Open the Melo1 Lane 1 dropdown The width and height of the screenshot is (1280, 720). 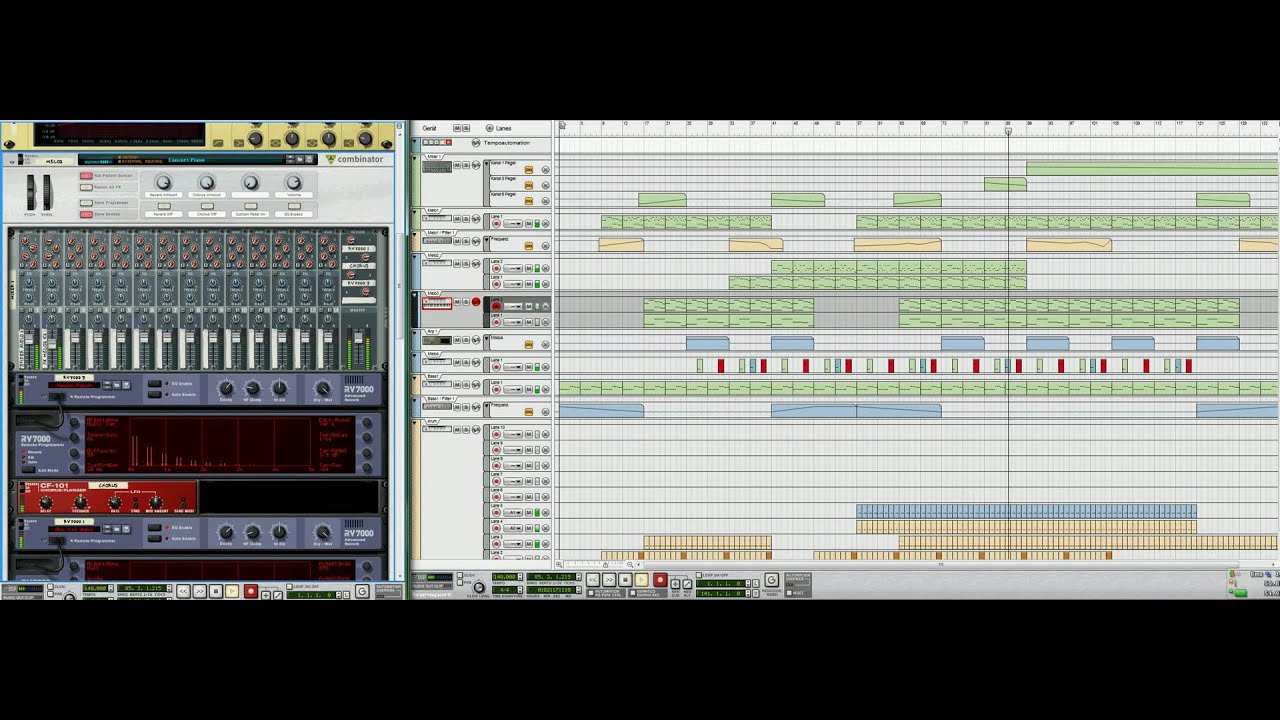513,223
